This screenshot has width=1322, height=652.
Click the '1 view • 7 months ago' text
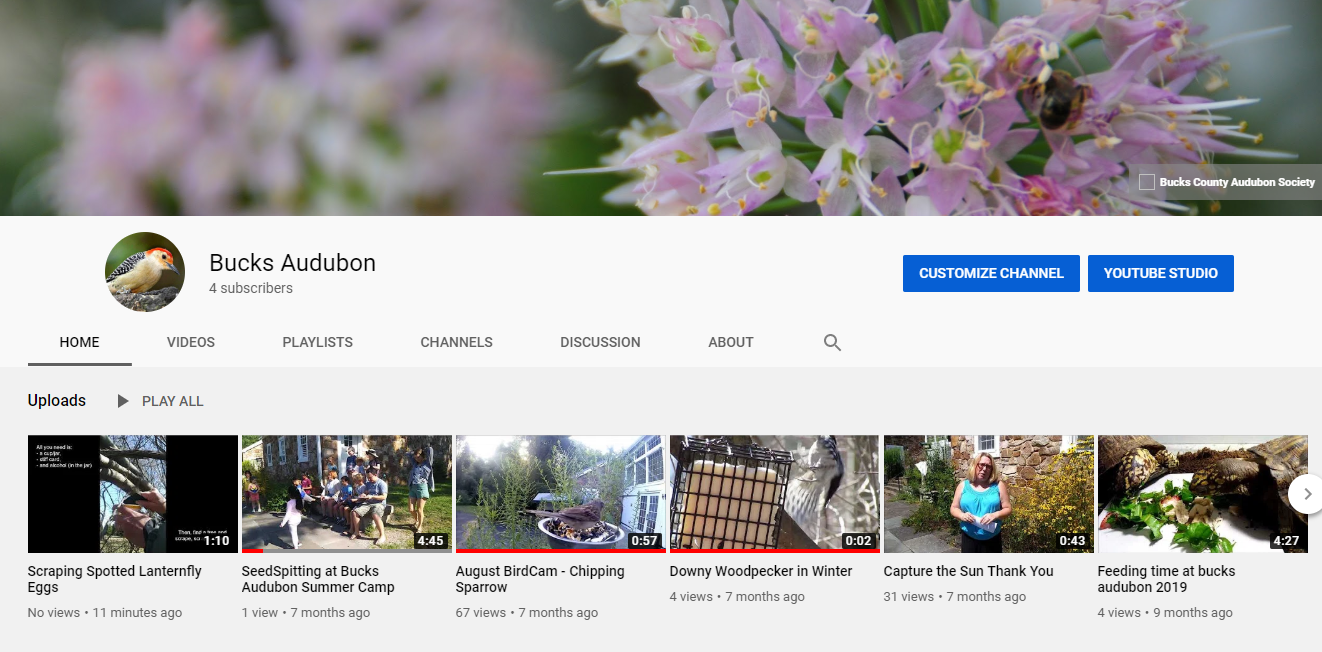point(306,613)
